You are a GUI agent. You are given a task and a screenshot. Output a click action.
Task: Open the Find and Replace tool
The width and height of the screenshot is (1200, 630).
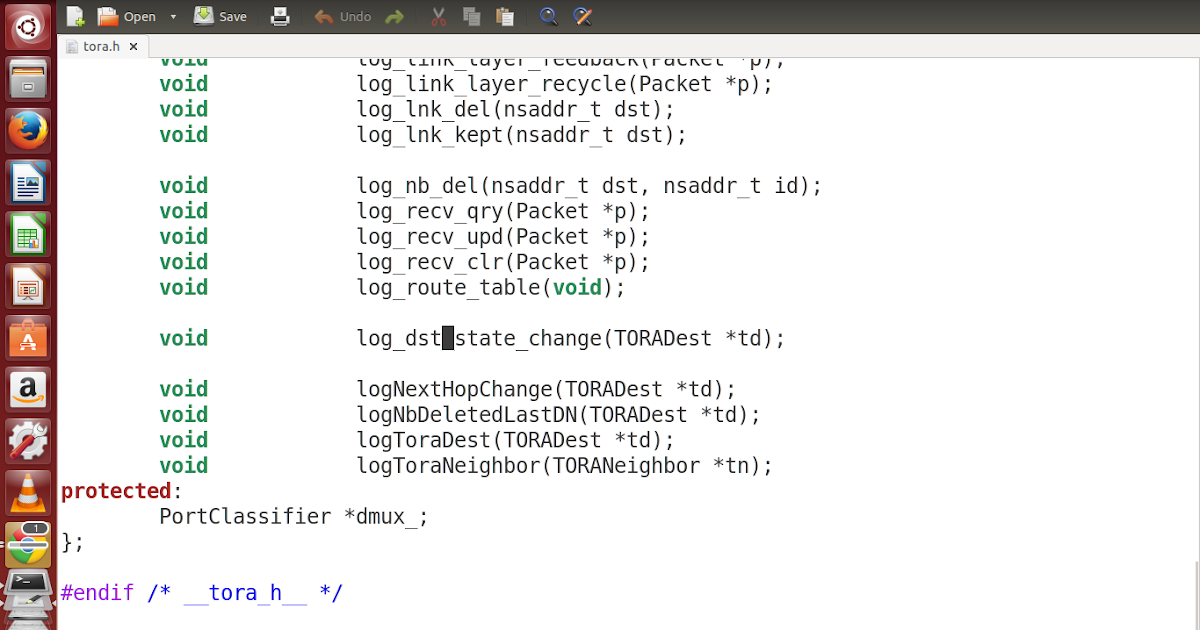pyautogui.click(x=582, y=16)
